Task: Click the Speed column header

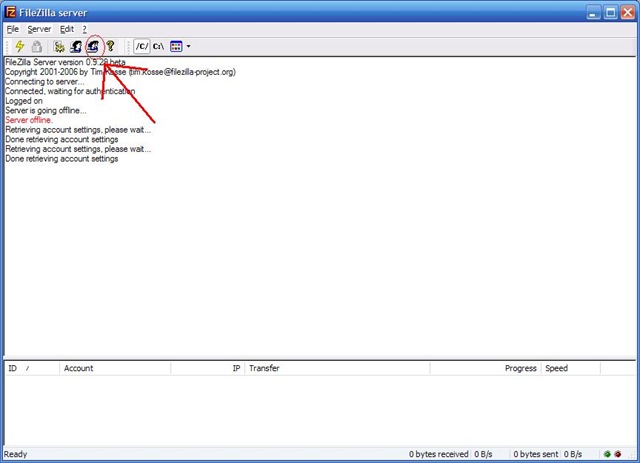Action: (x=571, y=368)
